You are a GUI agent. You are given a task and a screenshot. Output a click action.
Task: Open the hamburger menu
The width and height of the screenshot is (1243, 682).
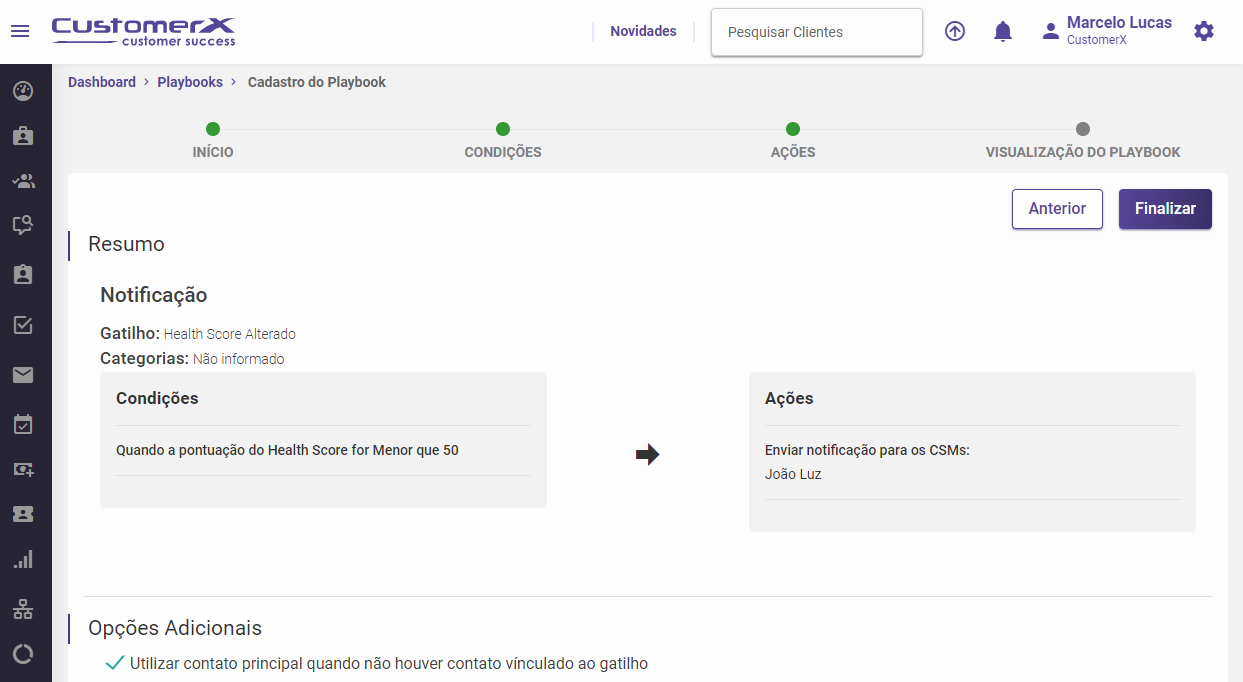(x=20, y=31)
